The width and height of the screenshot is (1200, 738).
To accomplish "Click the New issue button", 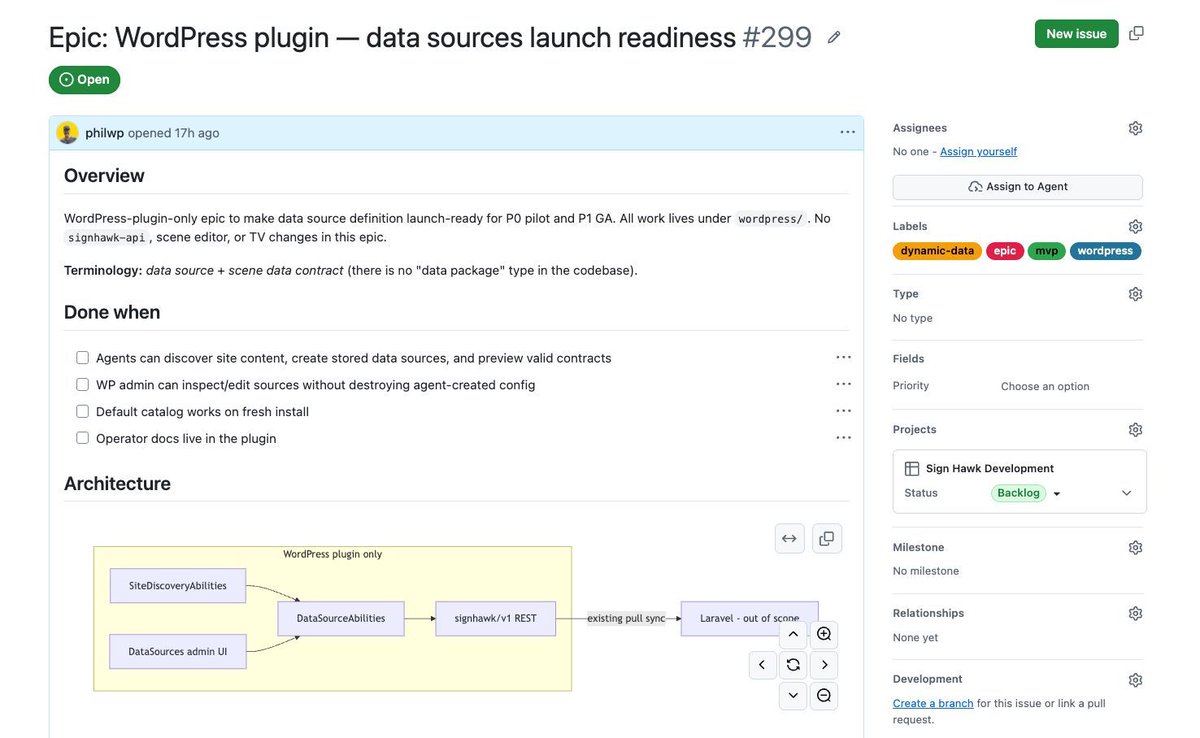I will pos(1076,34).
